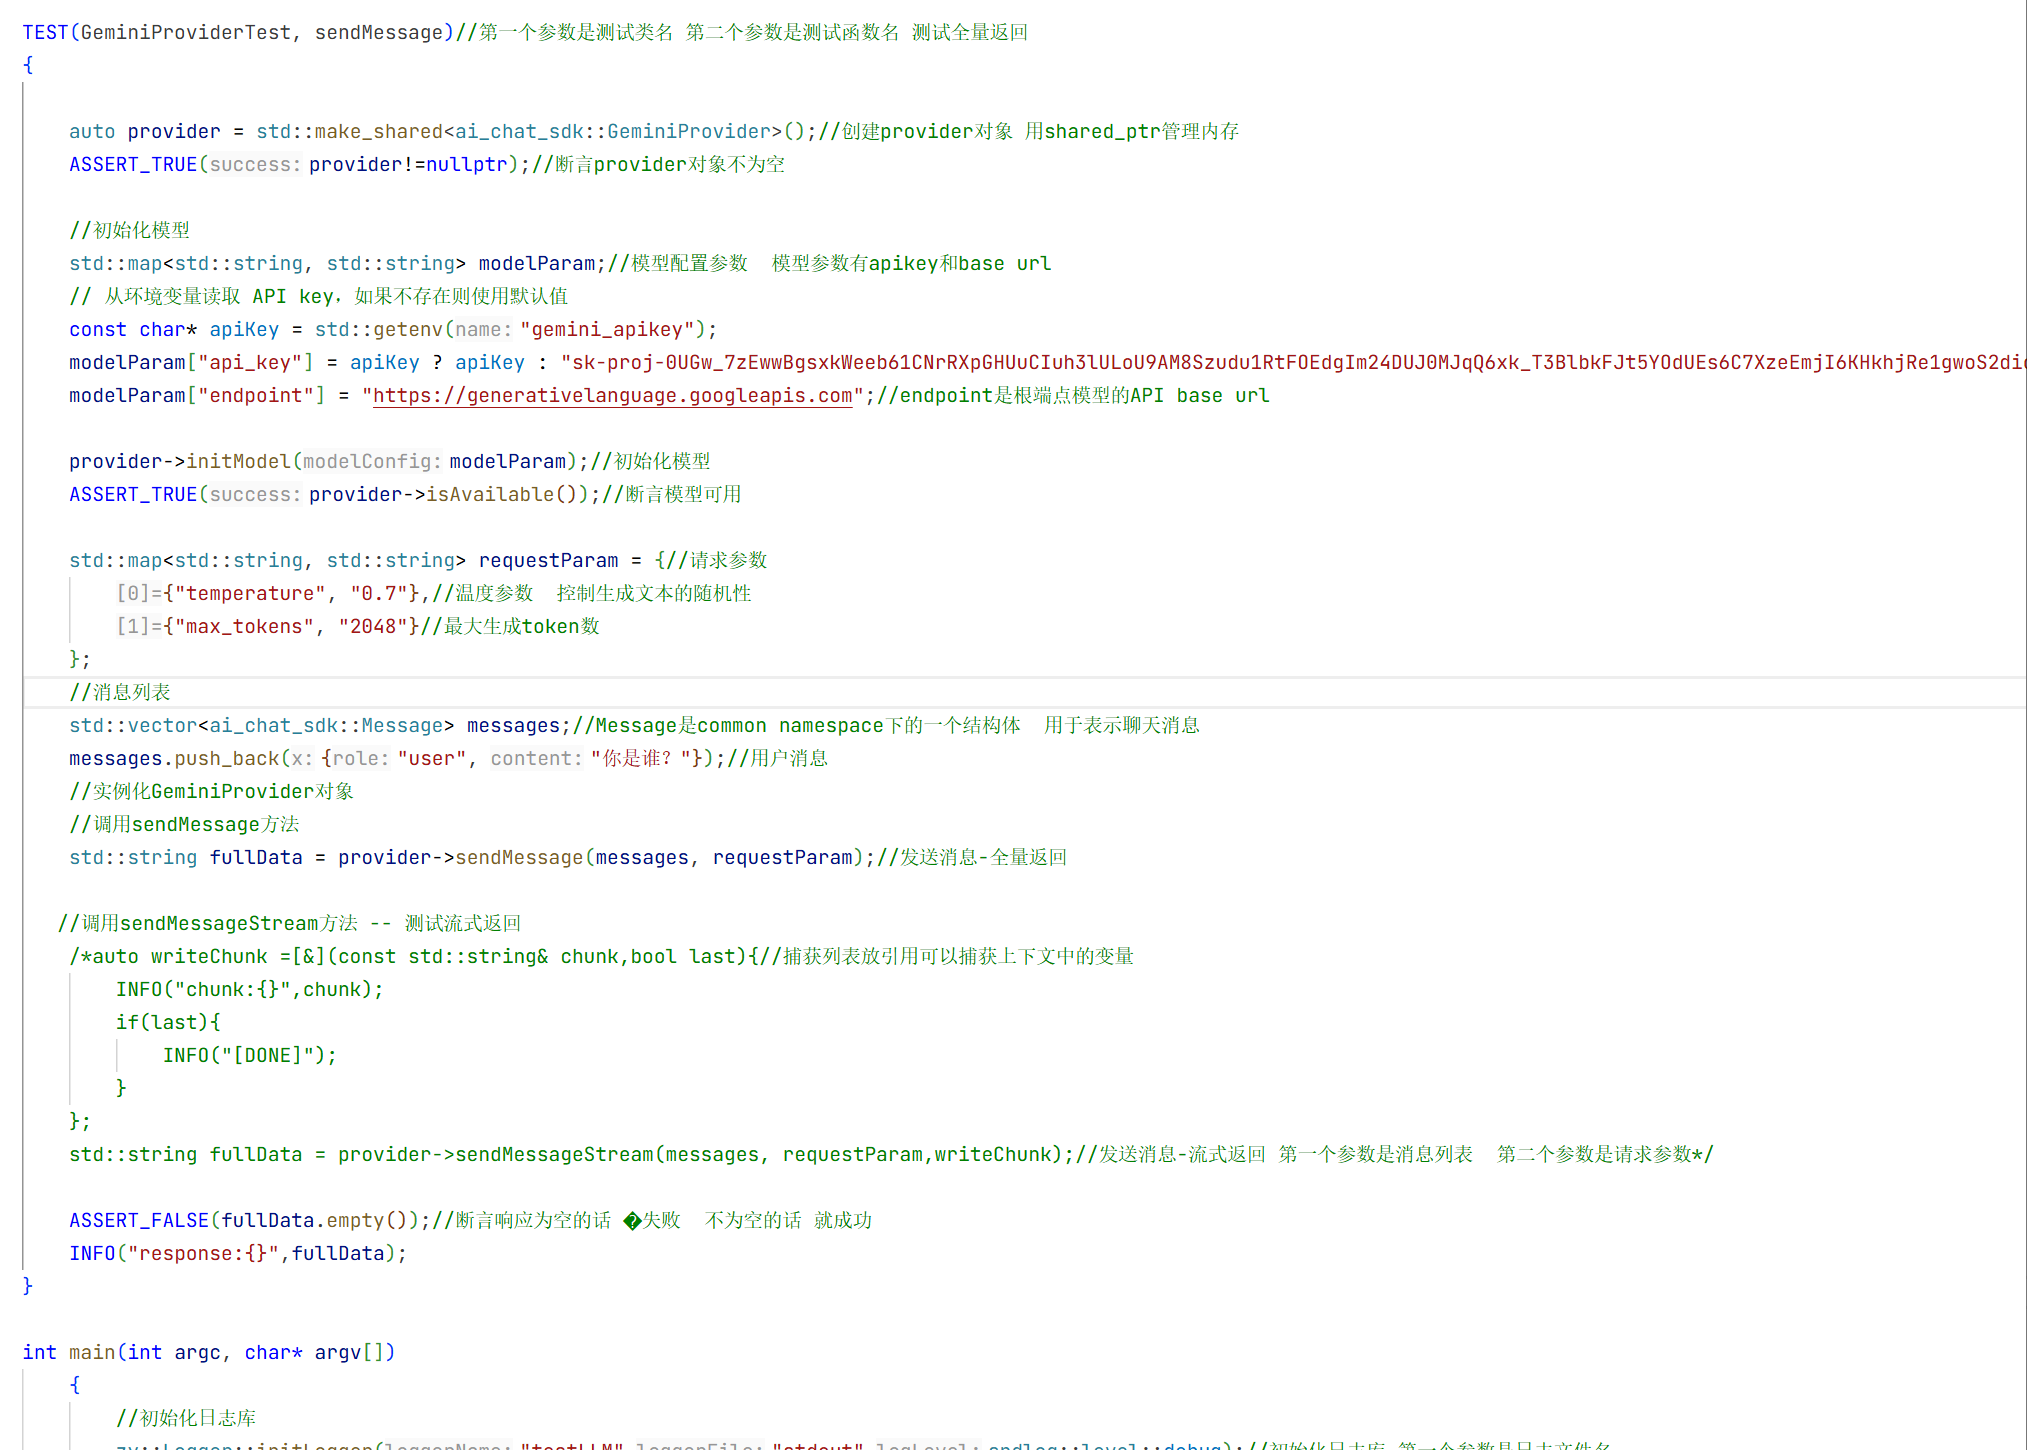Click the "response:{}" string in INFO
This screenshot has height=1450, width=2027.
(203, 1254)
